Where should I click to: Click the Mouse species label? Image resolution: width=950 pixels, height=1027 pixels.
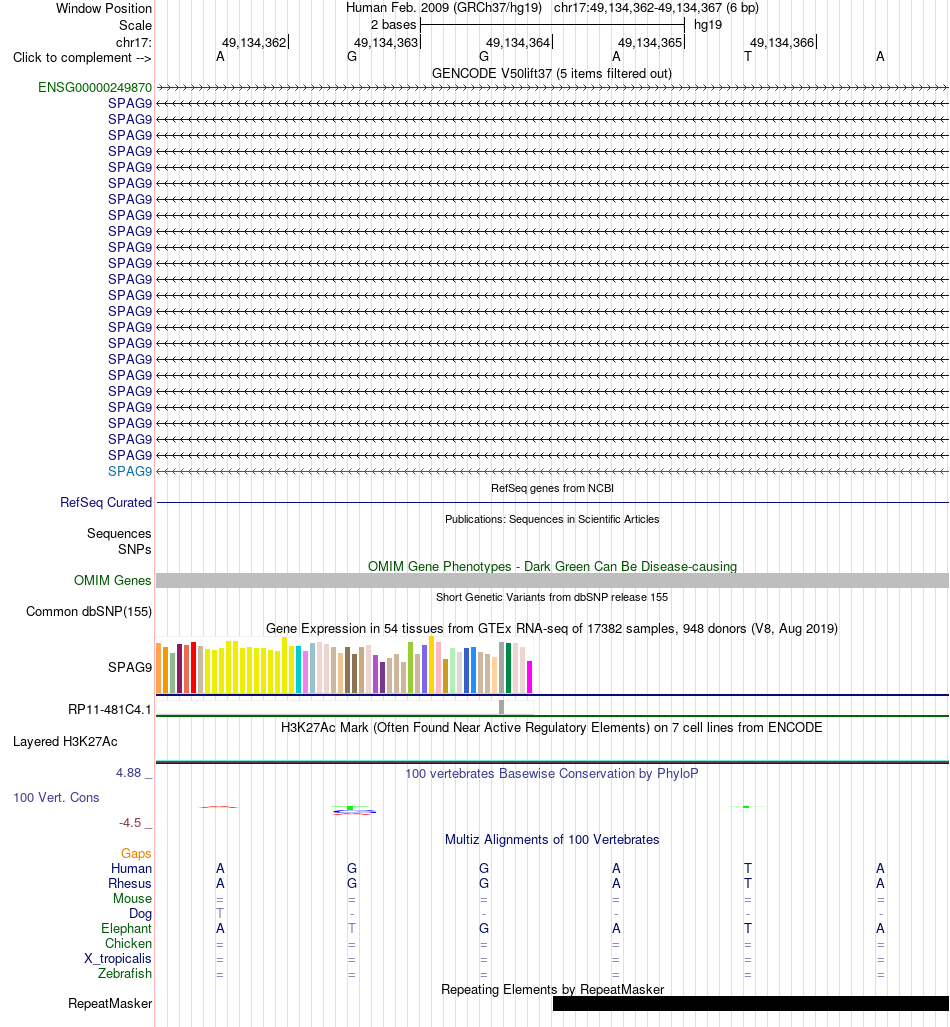pos(132,899)
